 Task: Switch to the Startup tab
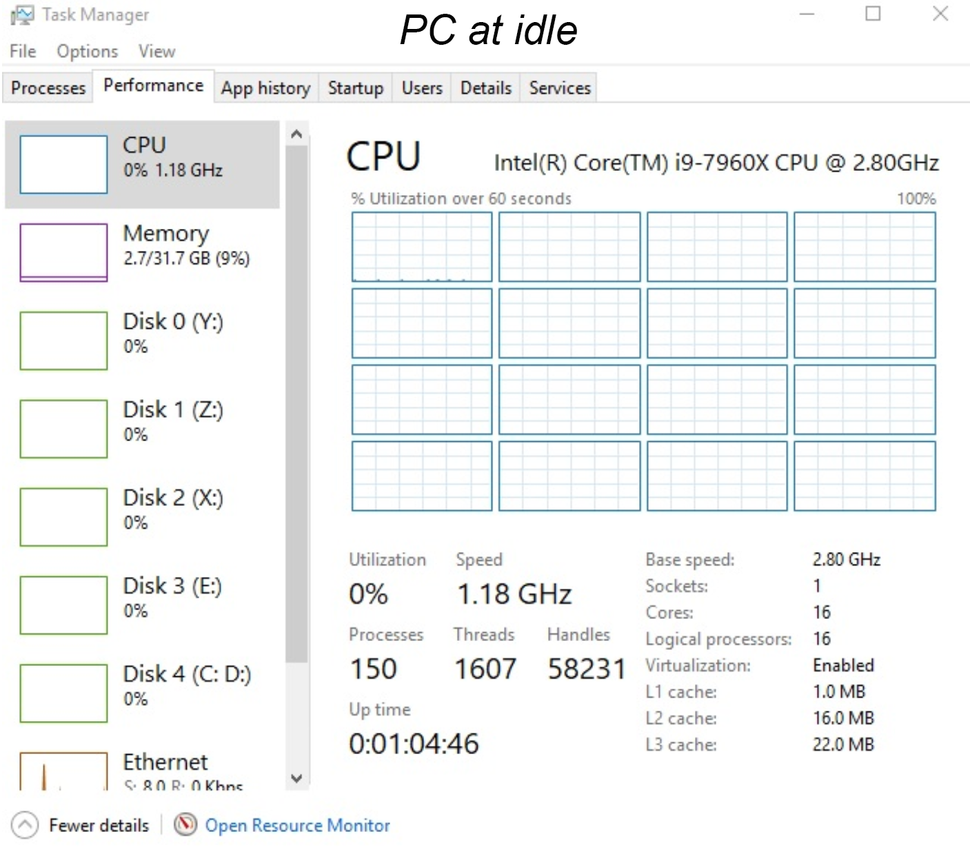pos(355,88)
